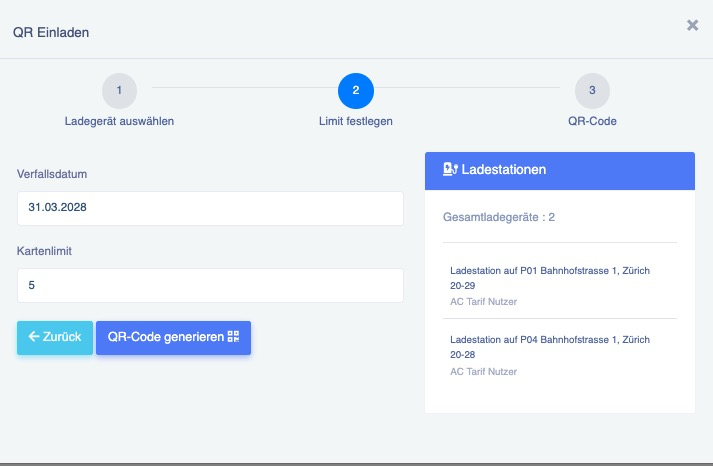Click the 'Ladegerät auswählen' step label
Screen dimensions: 713x466
pos(119,121)
